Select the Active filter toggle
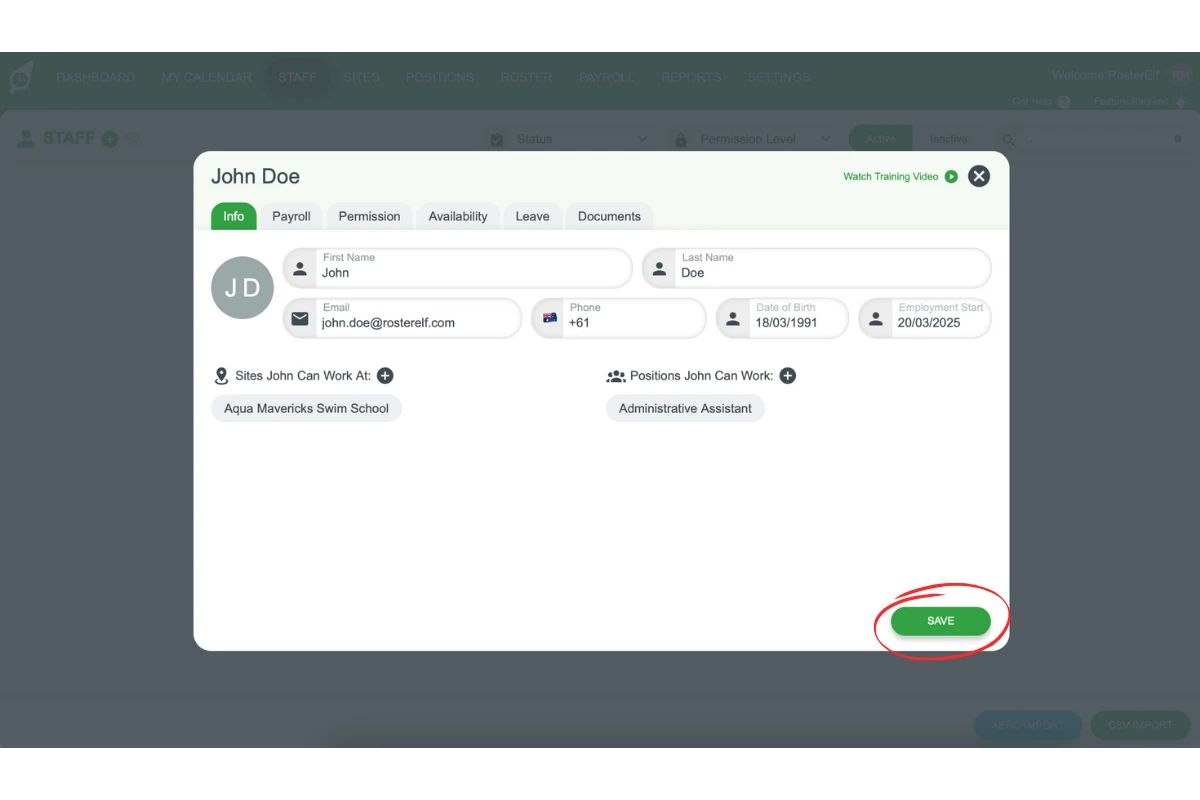This screenshot has height=800, width=1200. (x=881, y=139)
